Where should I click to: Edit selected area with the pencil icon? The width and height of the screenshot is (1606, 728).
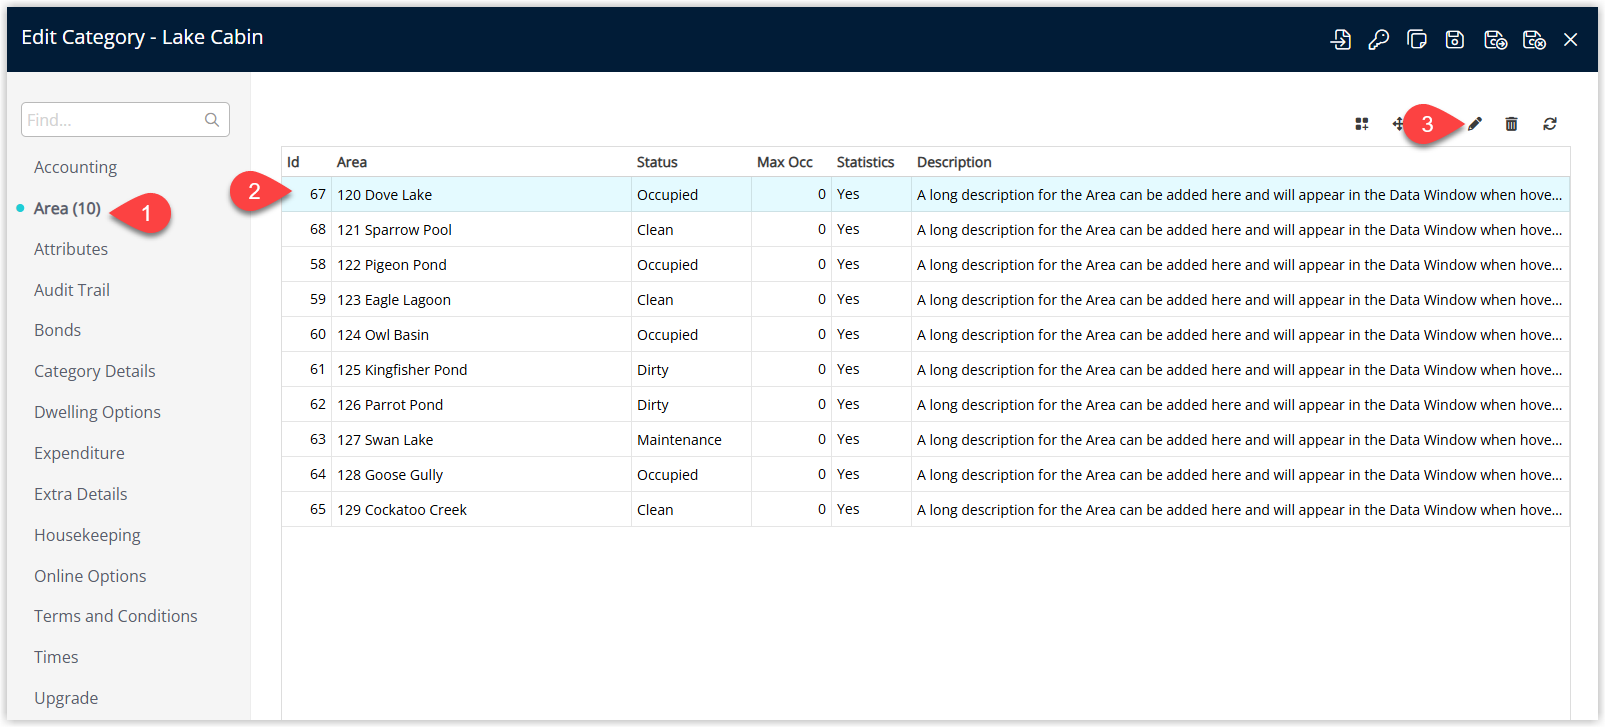pyautogui.click(x=1475, y=124)
